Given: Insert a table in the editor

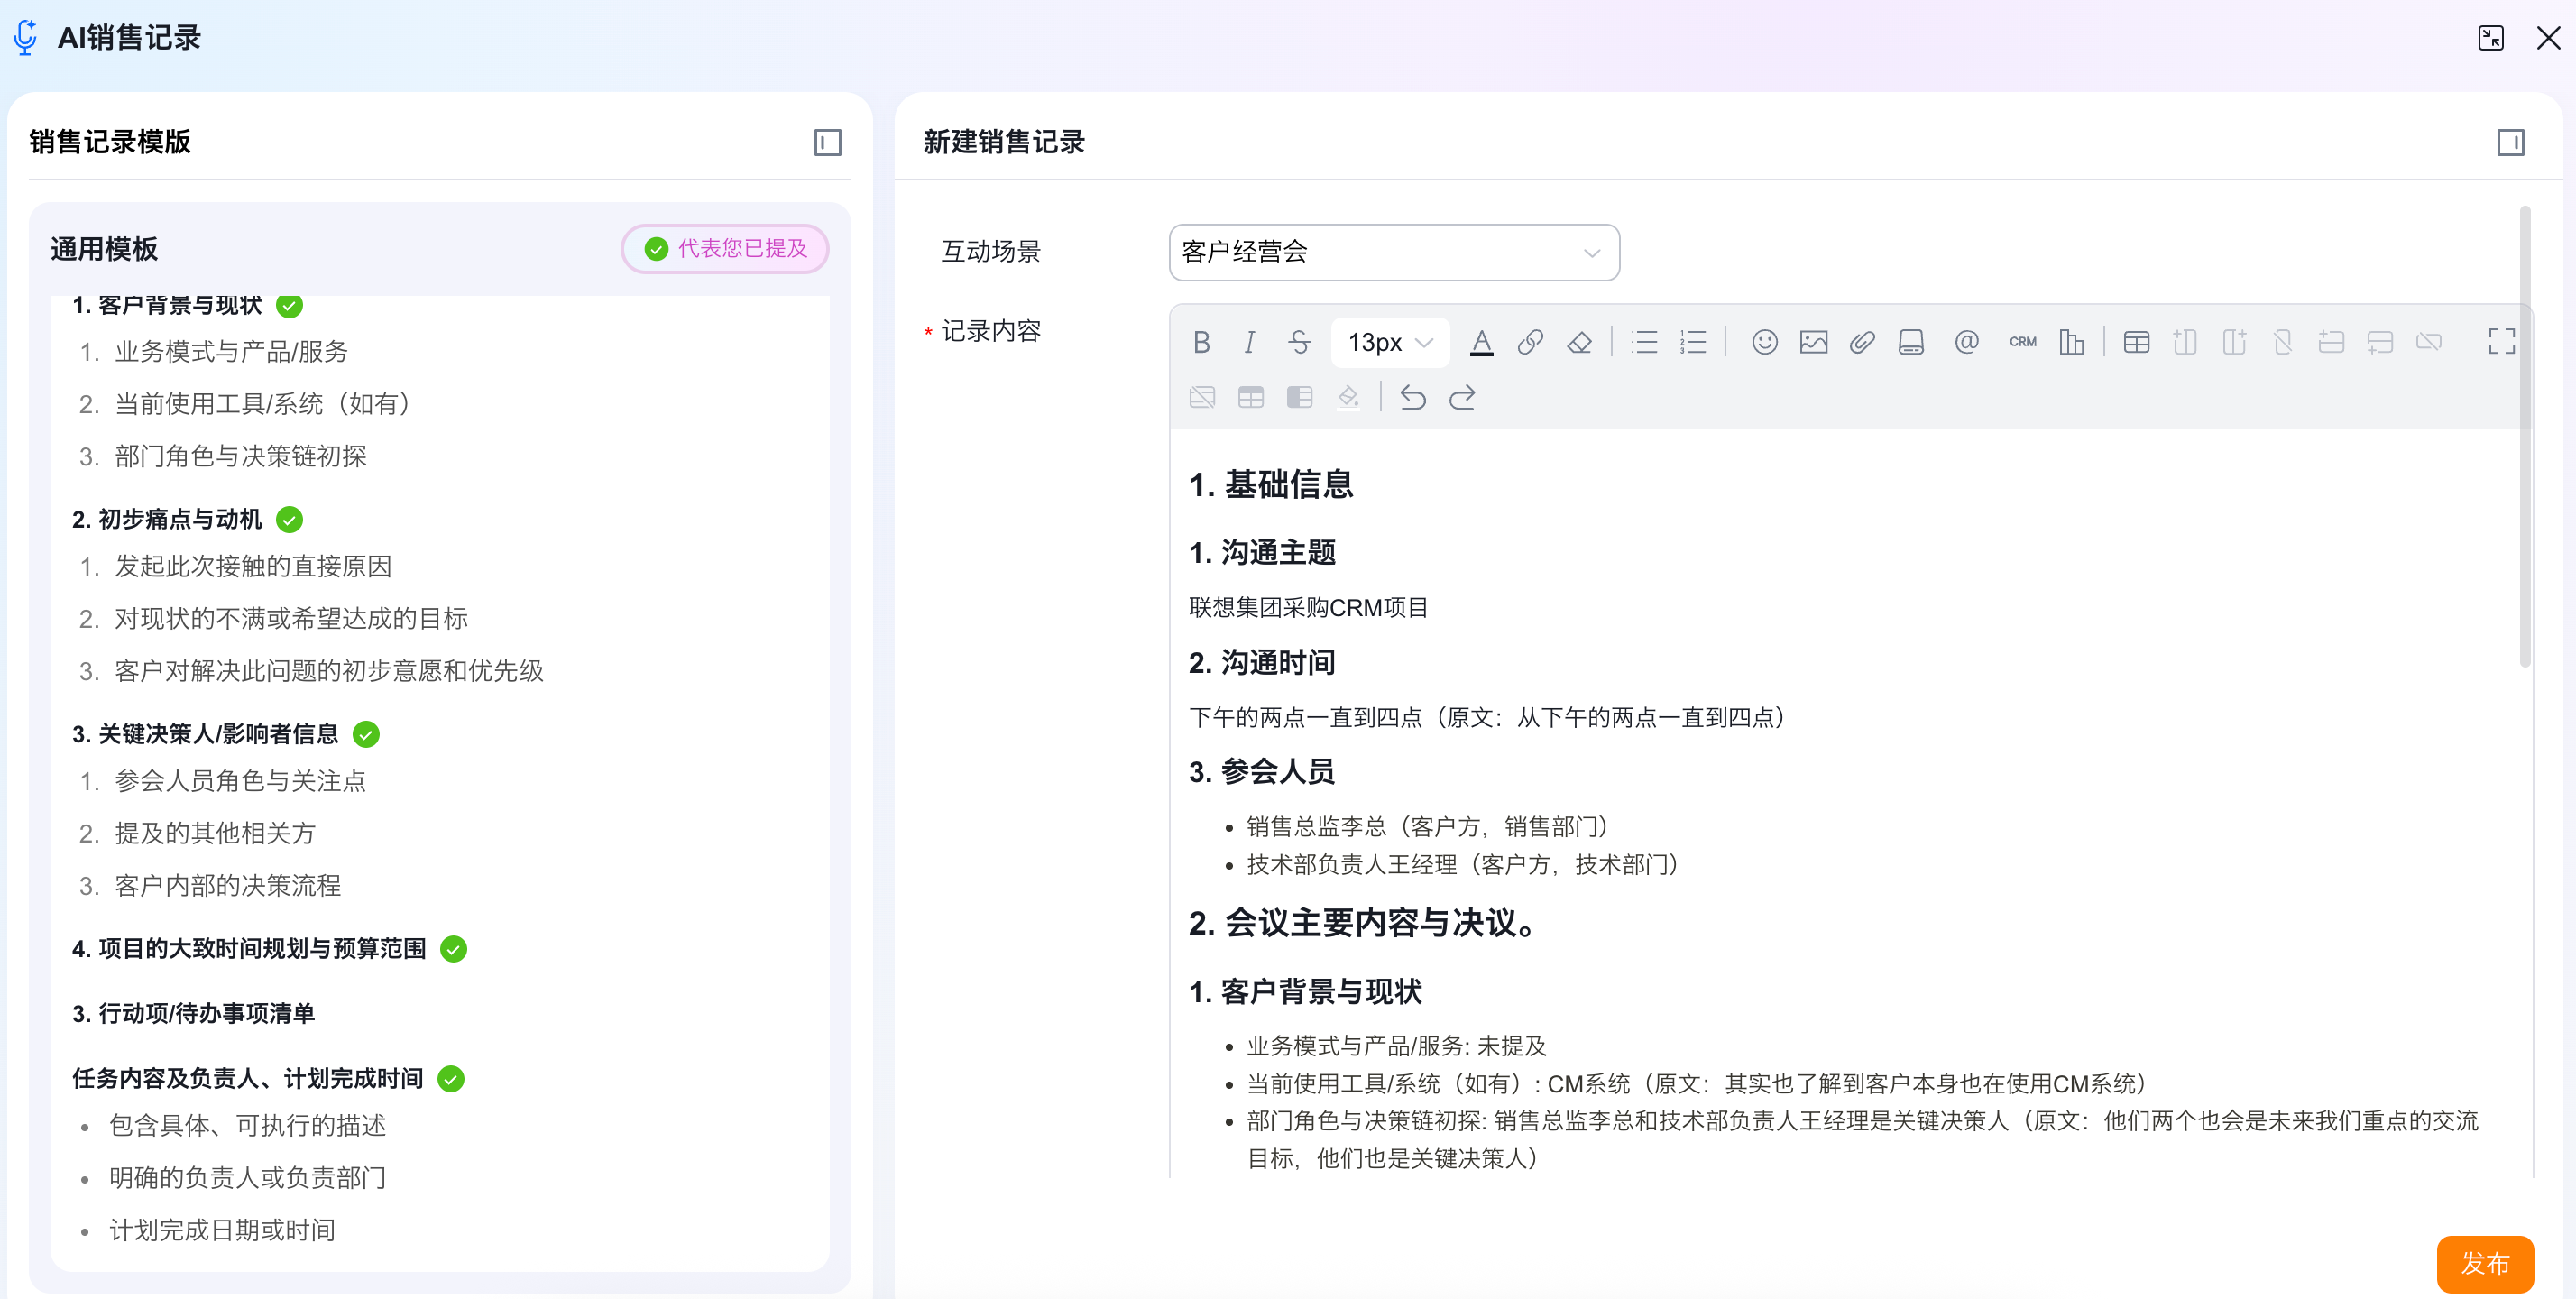Looking at the screenshot, I should [2136, 342].
